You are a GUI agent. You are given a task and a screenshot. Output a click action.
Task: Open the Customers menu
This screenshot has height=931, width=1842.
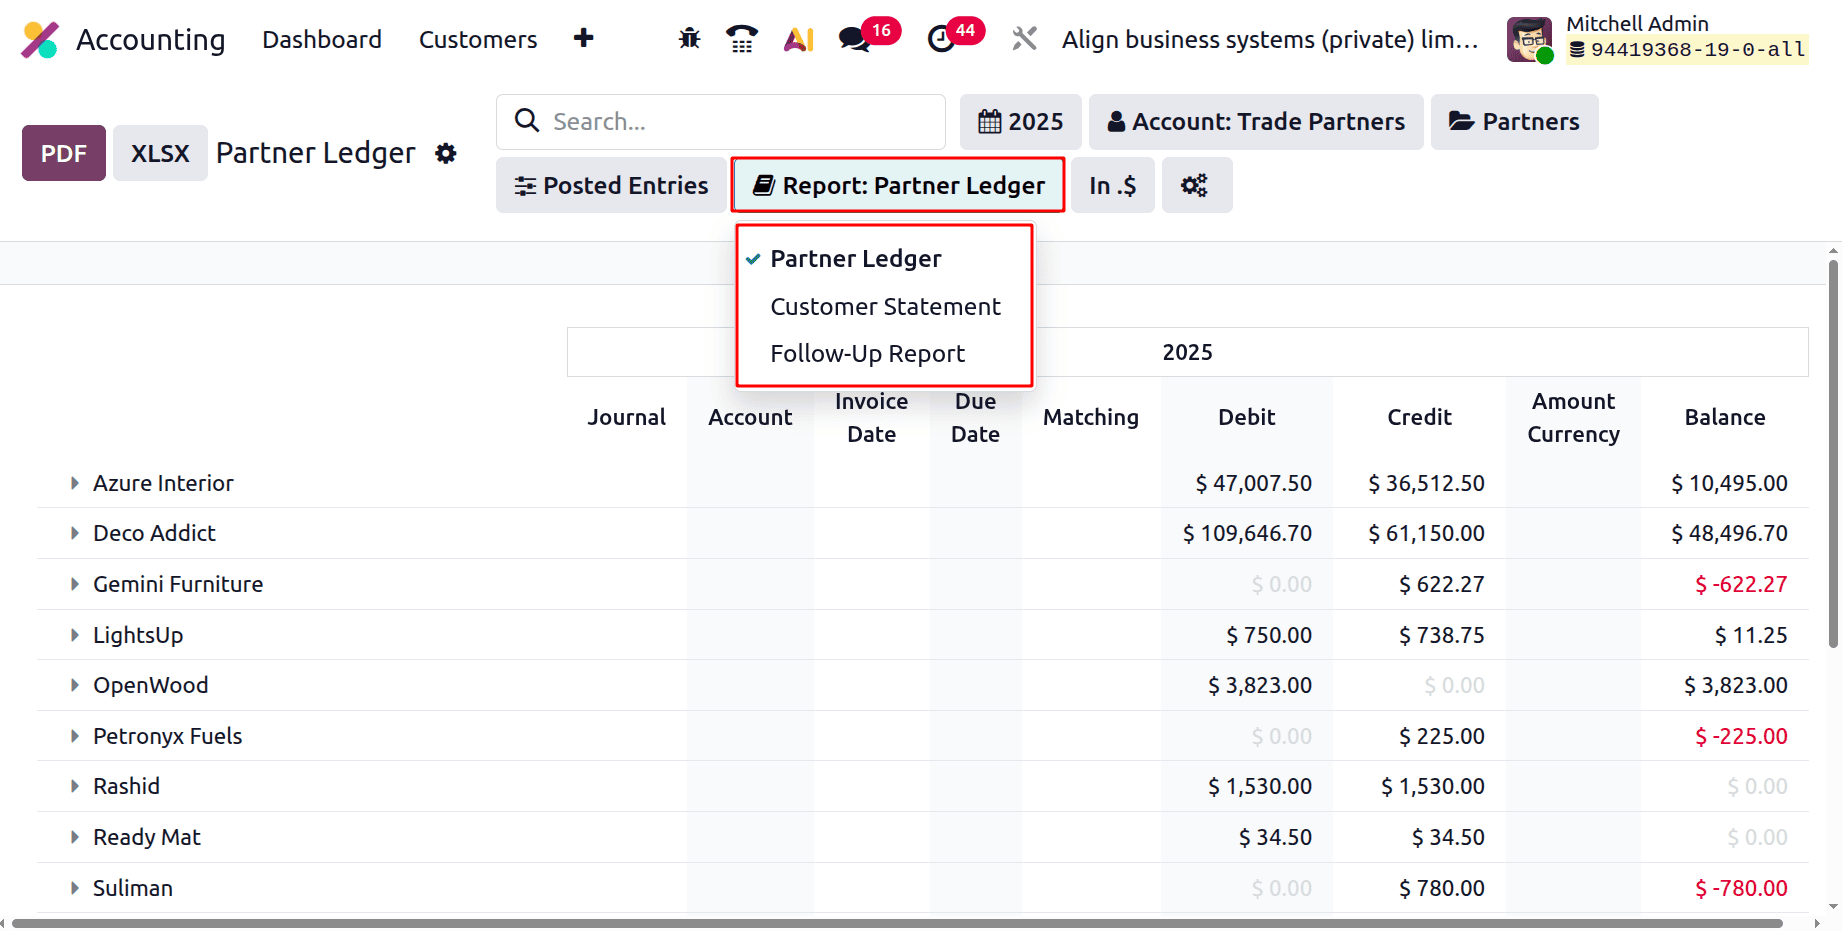click(x=478, y=39)
